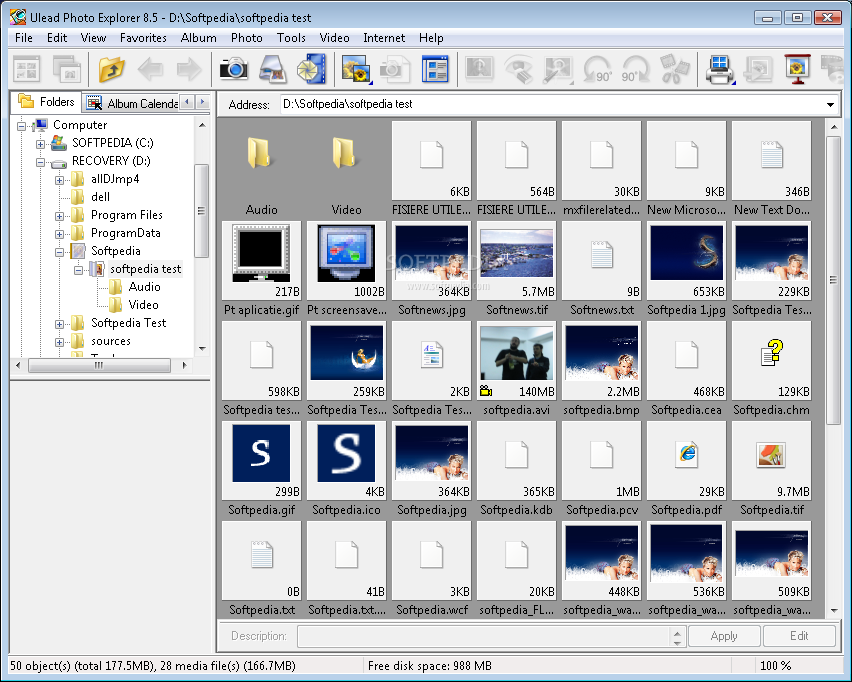Collapse the Softpedia folder node
Image resolution: width=852 pixels, height=682 pixels.
59,252
